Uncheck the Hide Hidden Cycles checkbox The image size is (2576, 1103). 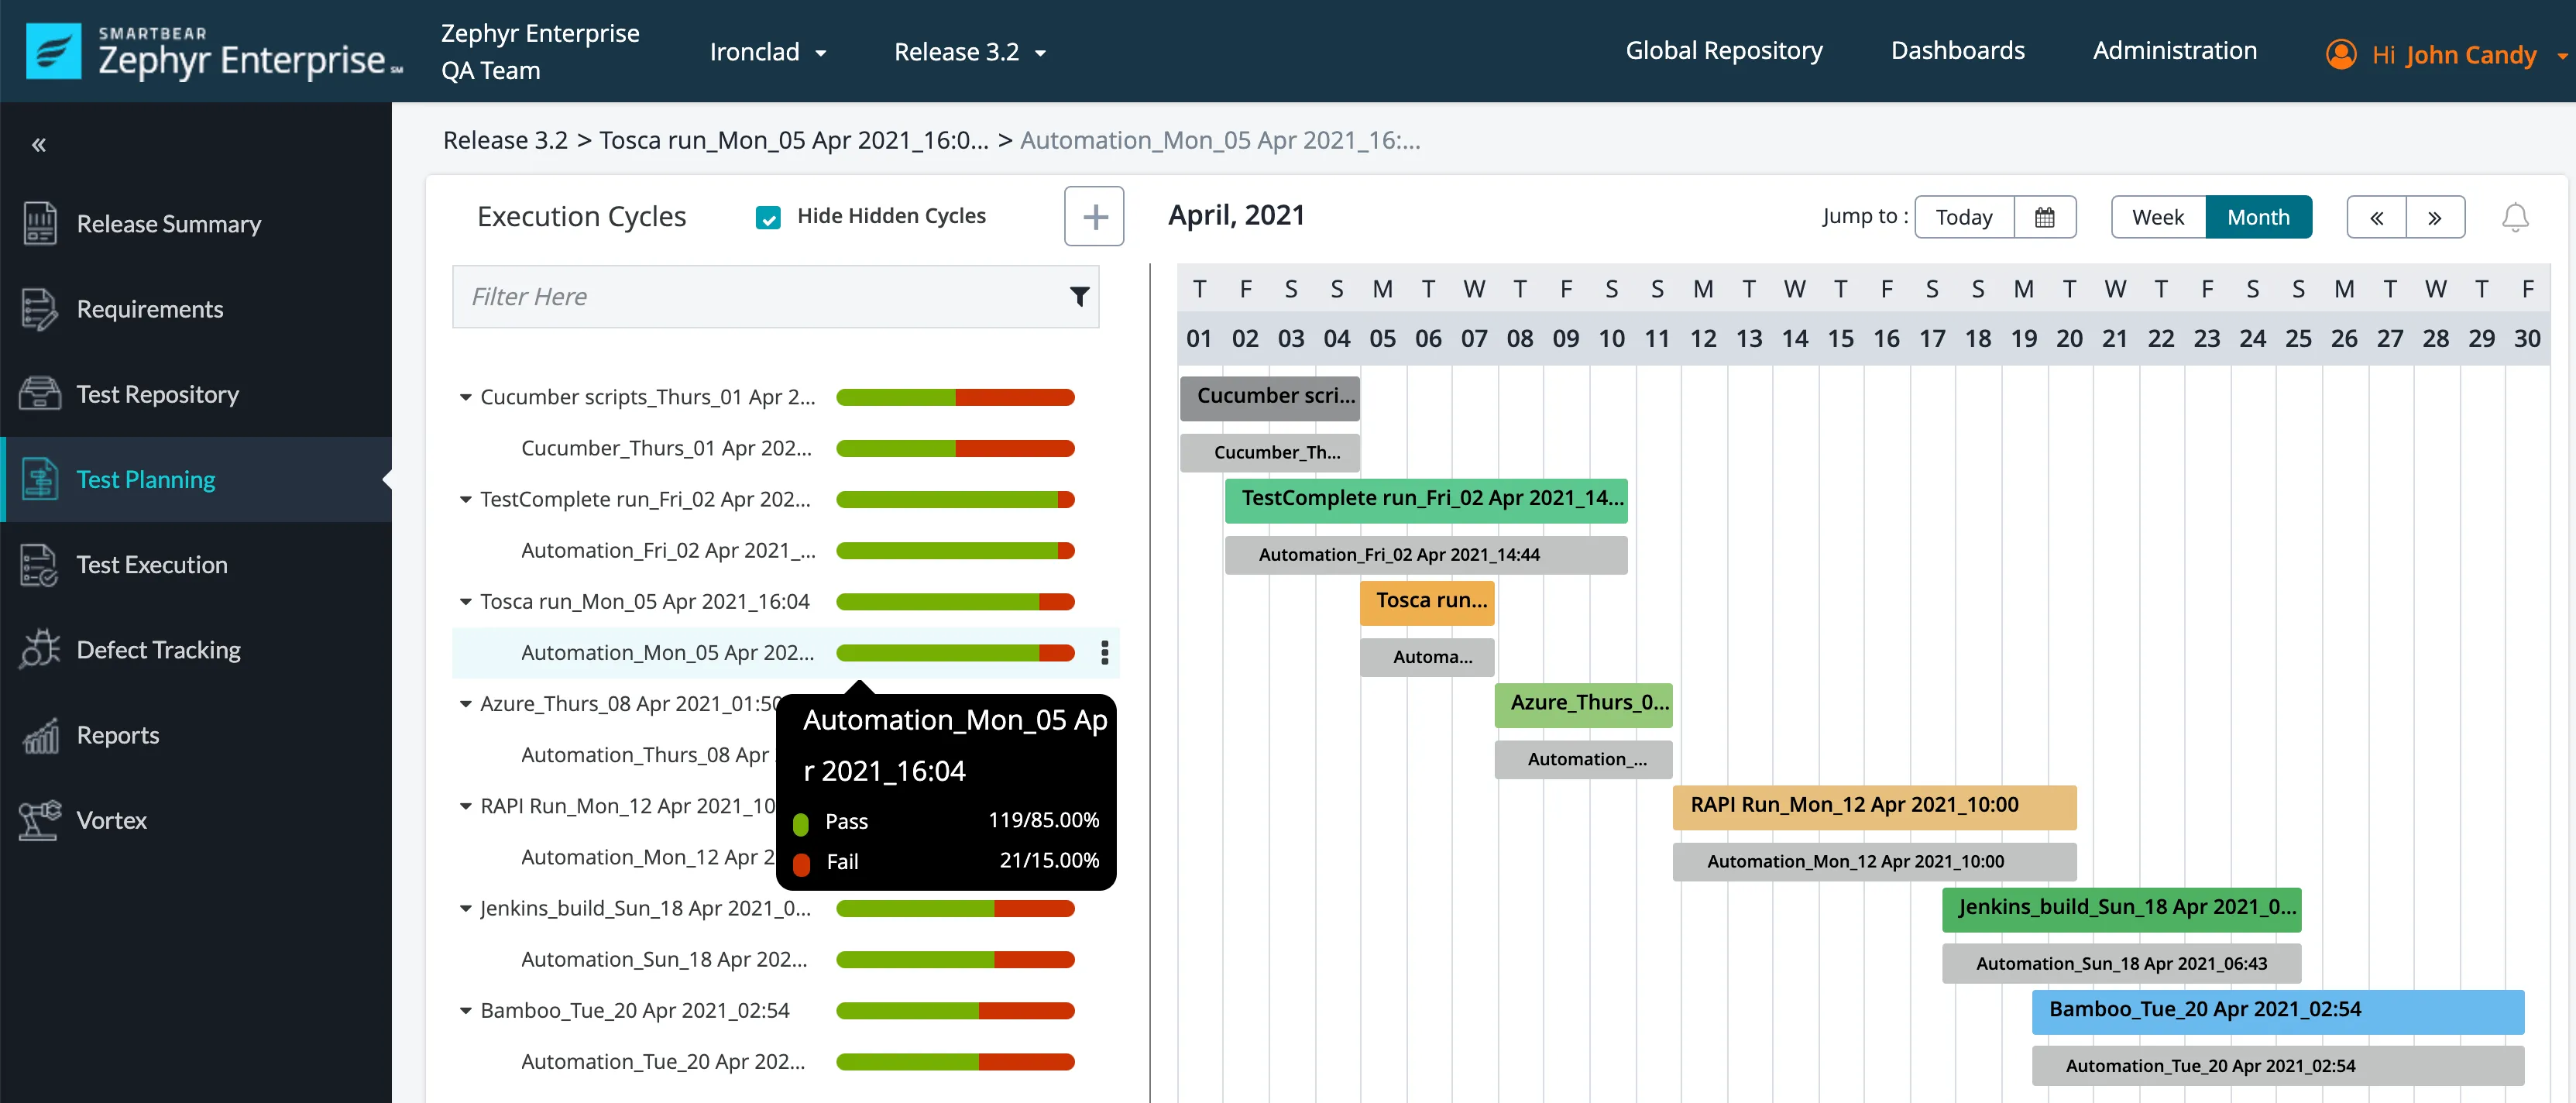[x=768, y=217]
